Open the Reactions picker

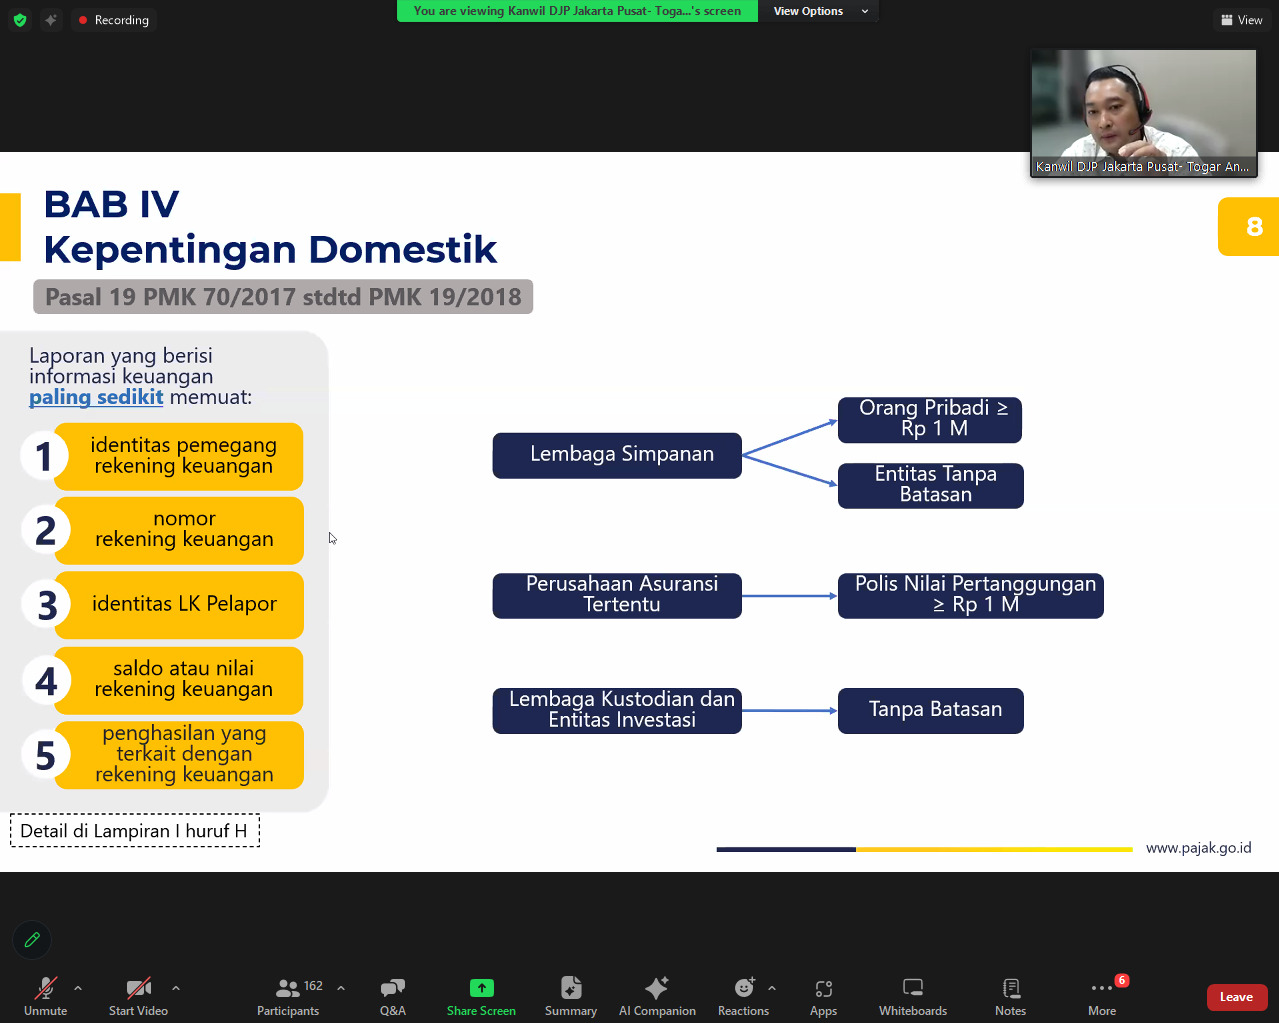(743, 996)
